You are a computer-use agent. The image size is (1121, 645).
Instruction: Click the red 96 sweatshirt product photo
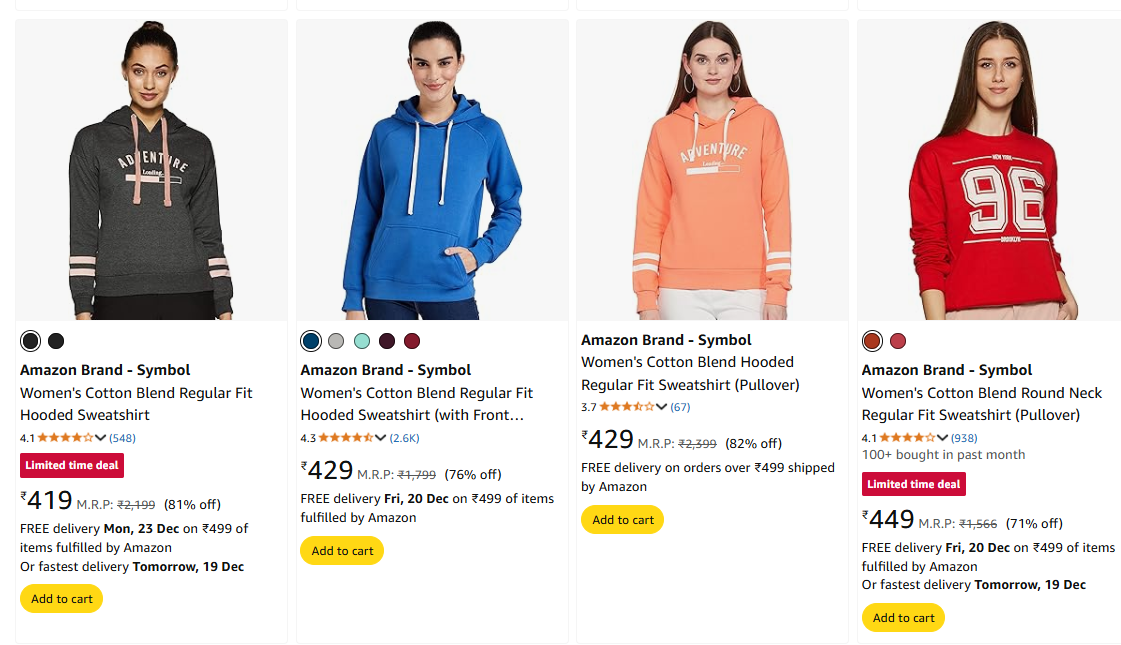(988, 170)
